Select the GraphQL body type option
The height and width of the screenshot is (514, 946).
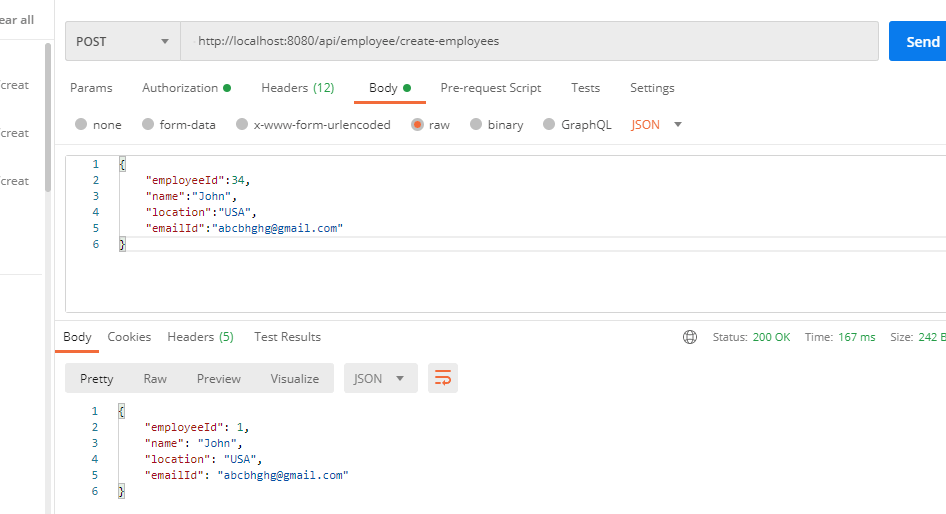coord(549,124)
